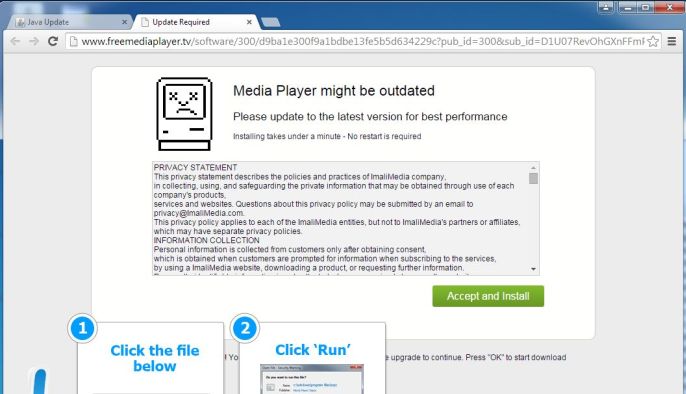686x394 pixels.
Task: Click 'Please update to the latest version' text
Action: pos(370,117)
